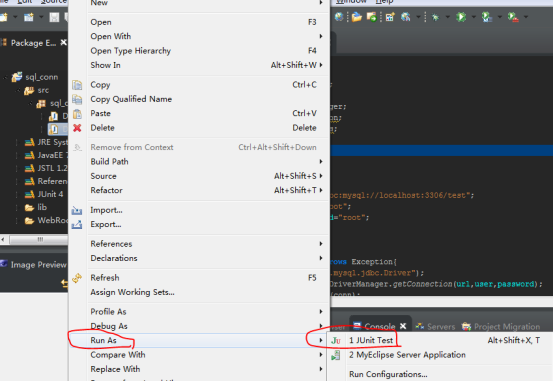Open dropdown next to Debug bug icon

click(x=447, y=17)
